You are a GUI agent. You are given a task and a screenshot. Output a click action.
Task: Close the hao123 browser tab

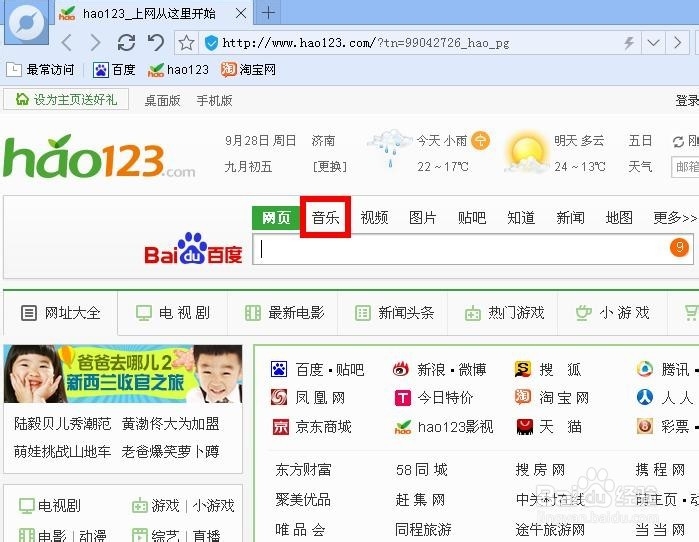point(241,13)
